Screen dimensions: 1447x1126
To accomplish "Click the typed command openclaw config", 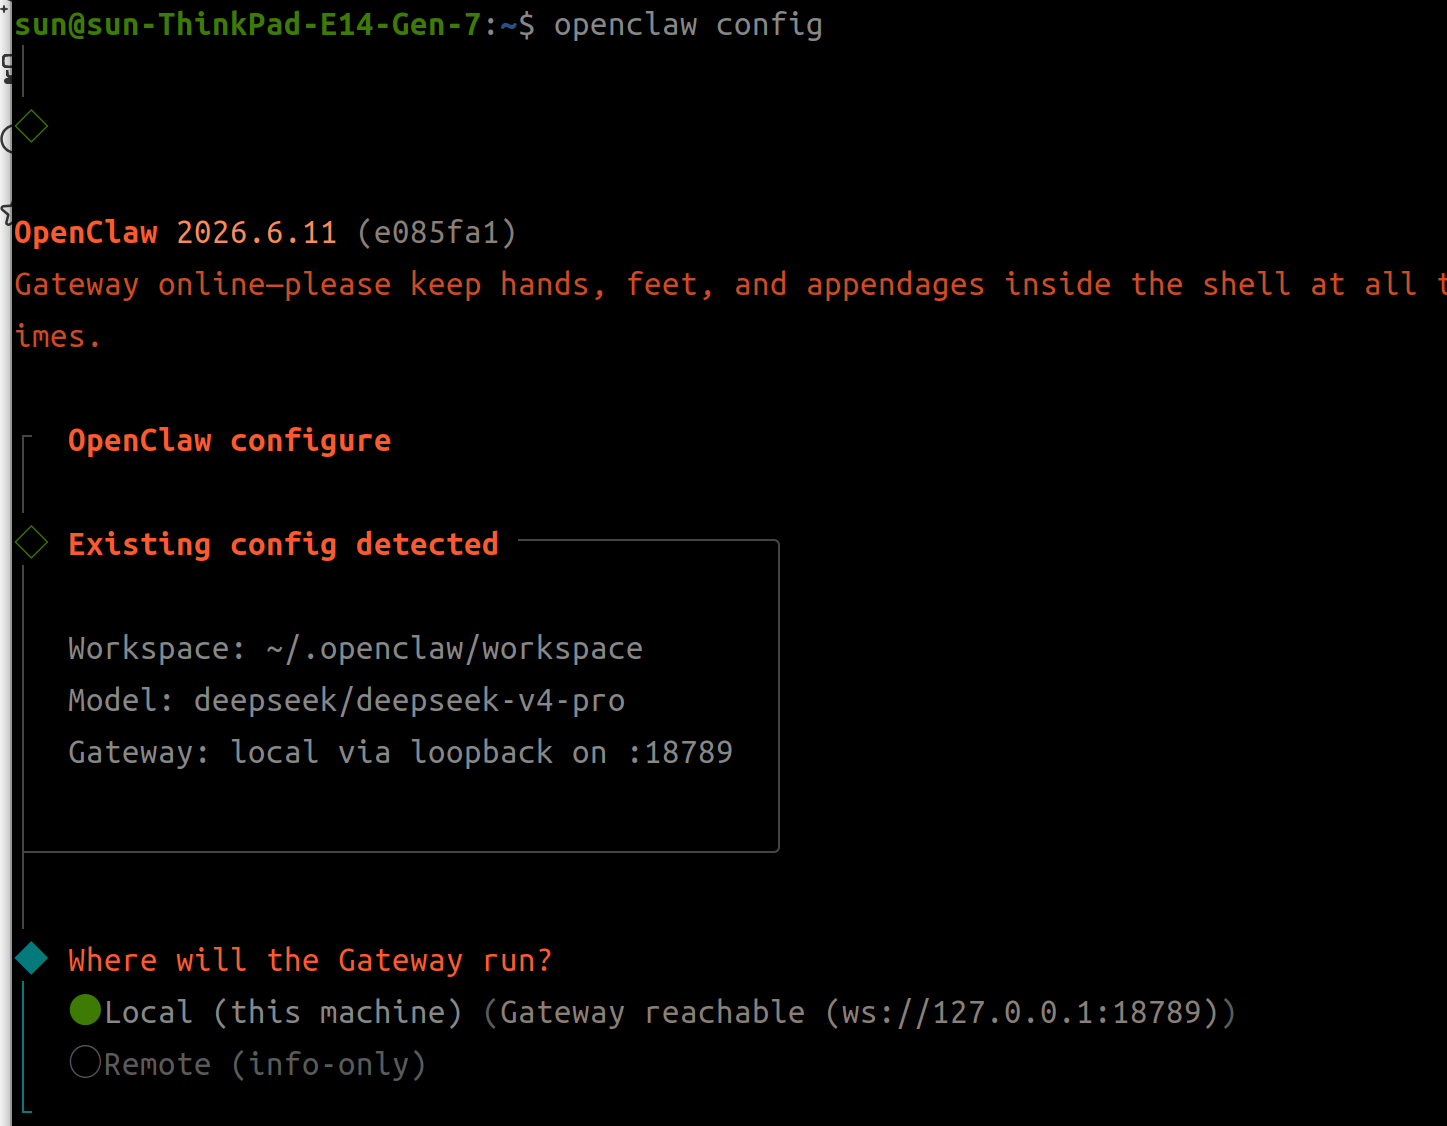I will point(688,25).
